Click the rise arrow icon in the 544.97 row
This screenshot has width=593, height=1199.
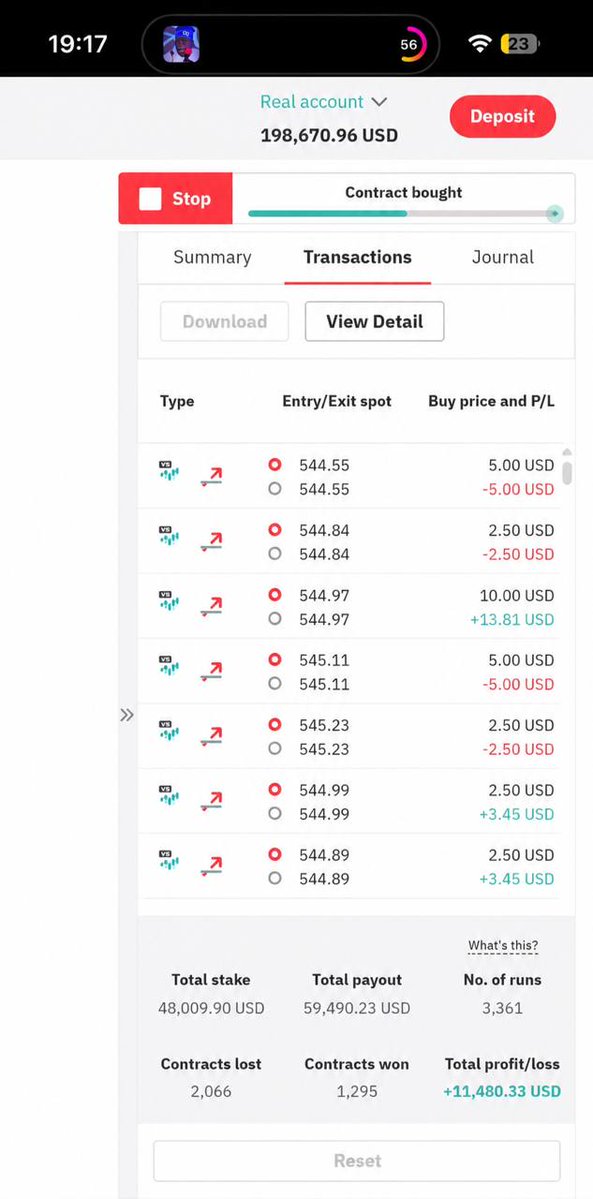tap(211, 607)
